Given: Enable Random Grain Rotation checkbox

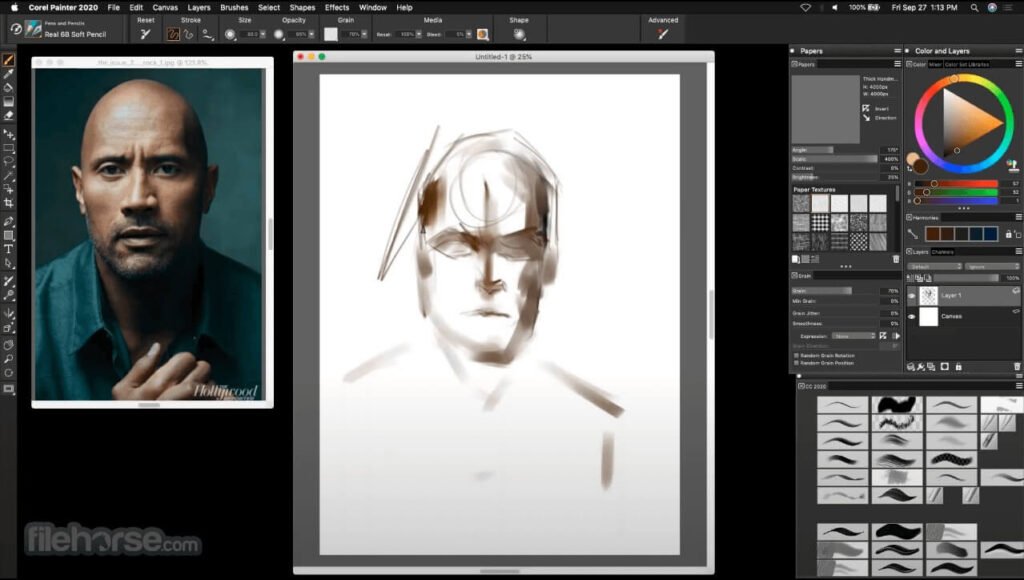Looking at the screenshot, I should tap(797, 355).
